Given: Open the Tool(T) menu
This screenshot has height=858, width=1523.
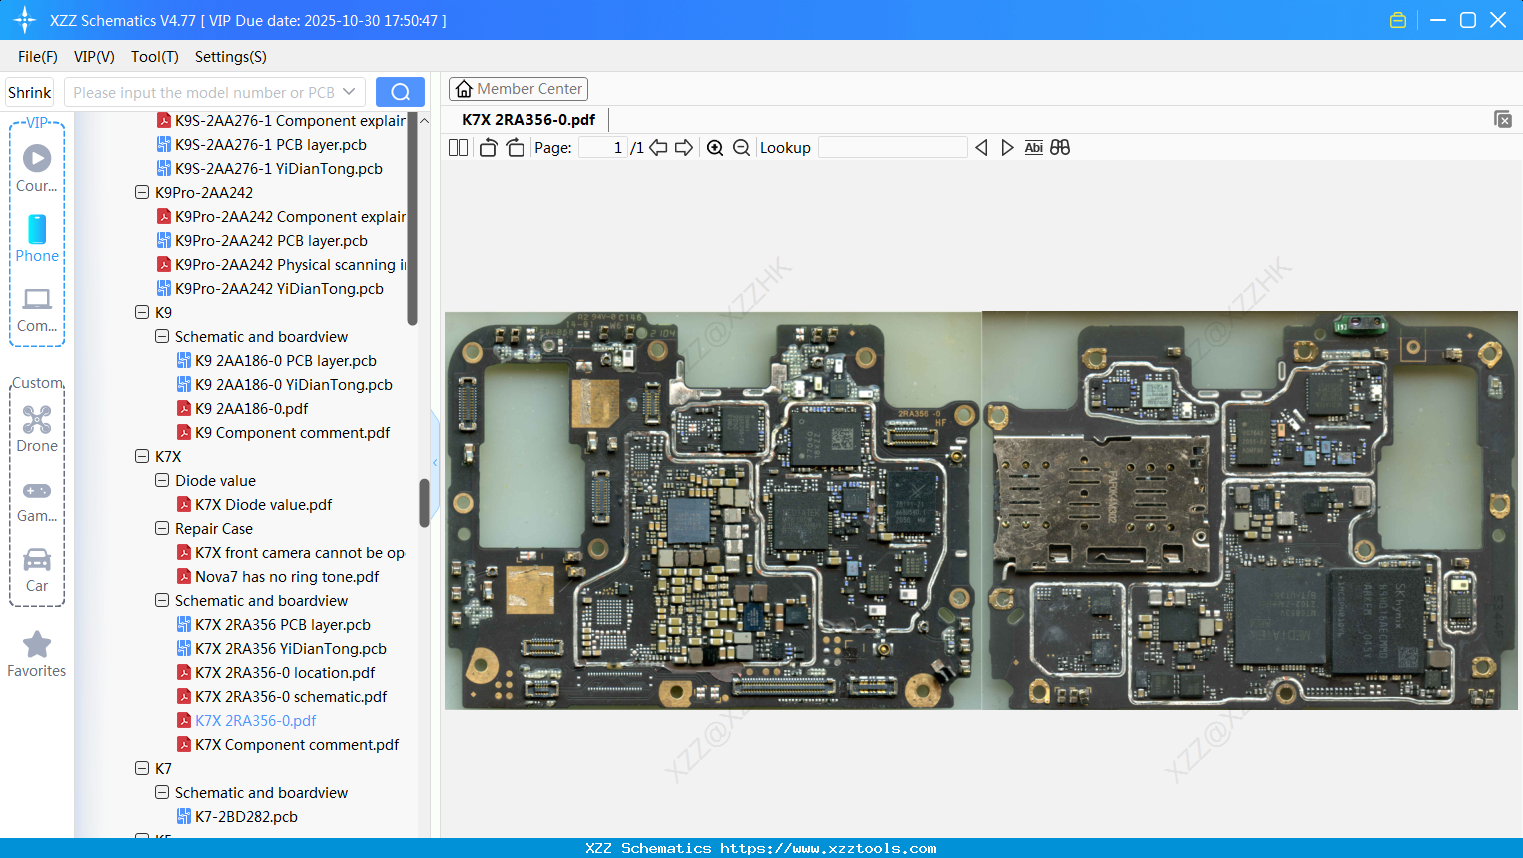Looking at the screenshot, I should pos(154,57).
